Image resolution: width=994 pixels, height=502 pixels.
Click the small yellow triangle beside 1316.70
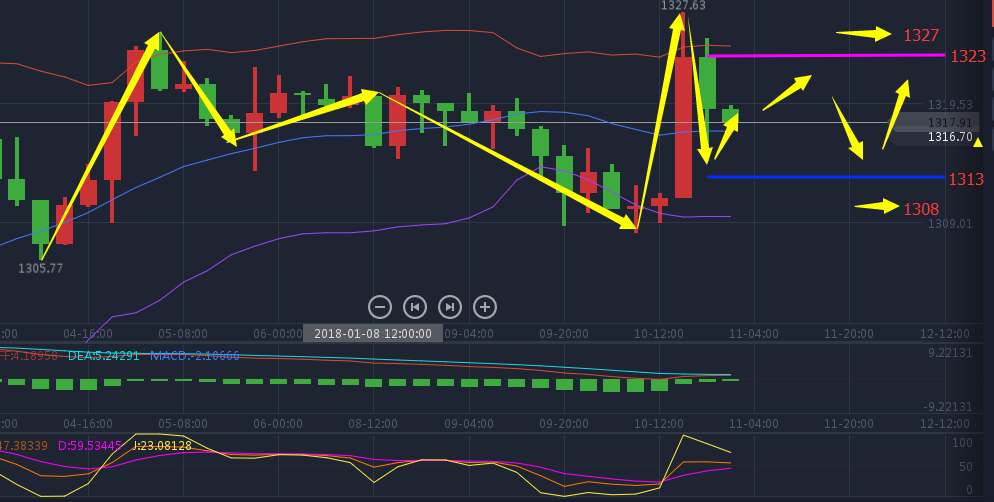point(978,142)
